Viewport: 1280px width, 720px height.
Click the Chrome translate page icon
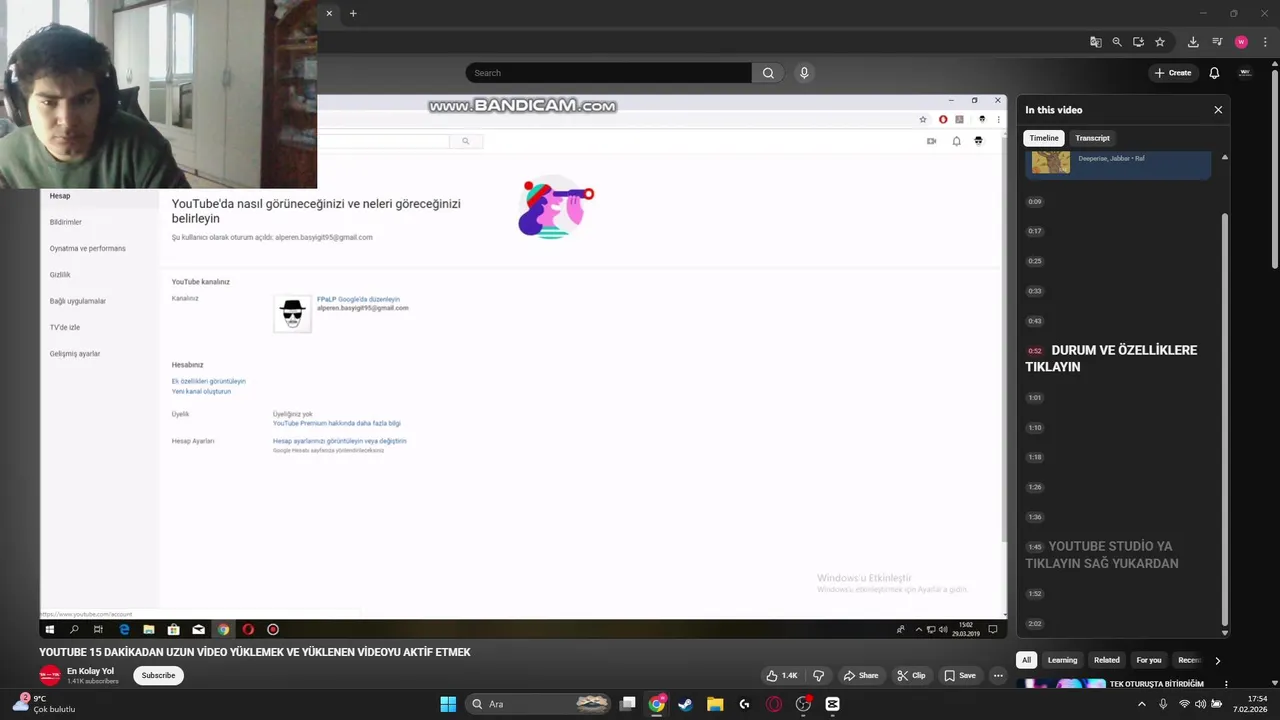[x=1096, y=42]
